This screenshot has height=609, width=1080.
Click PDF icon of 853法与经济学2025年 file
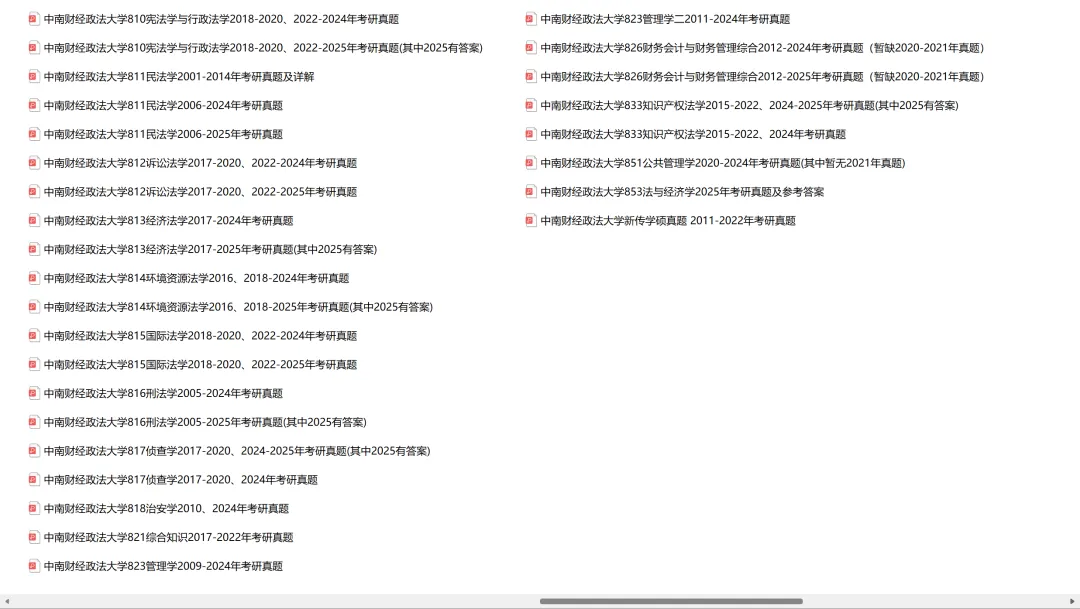(x=530, y=192)
